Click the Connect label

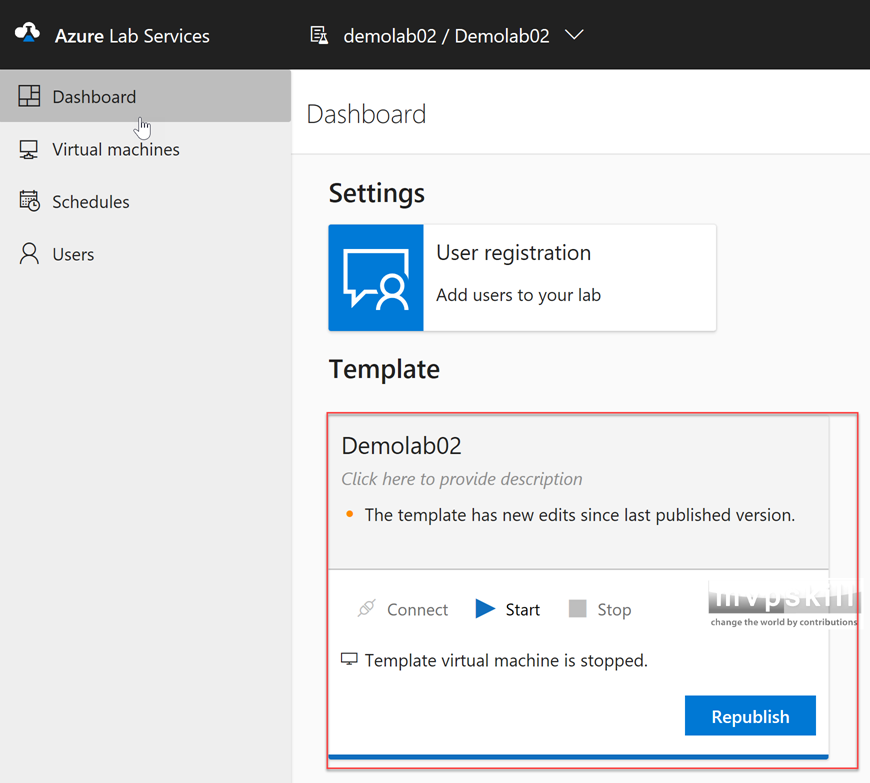pos(417,610)
